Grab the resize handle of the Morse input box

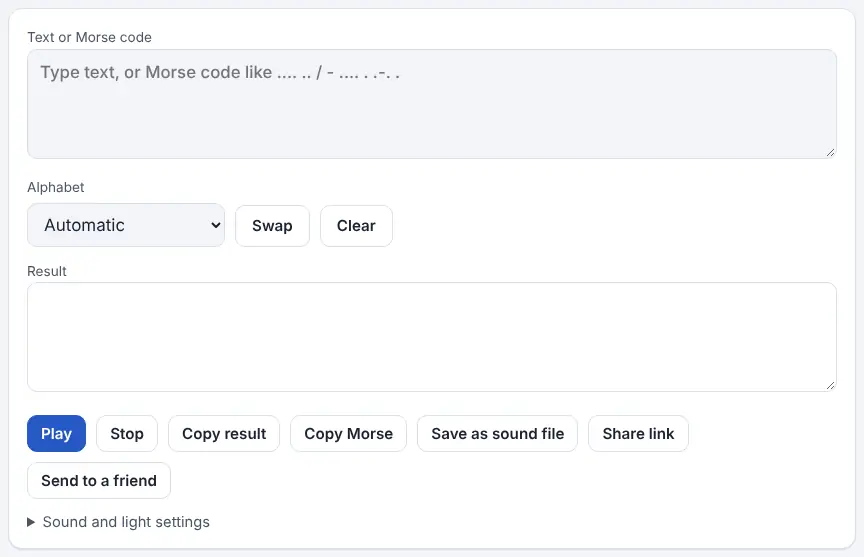pyautogui.click(x=830, y=153)
